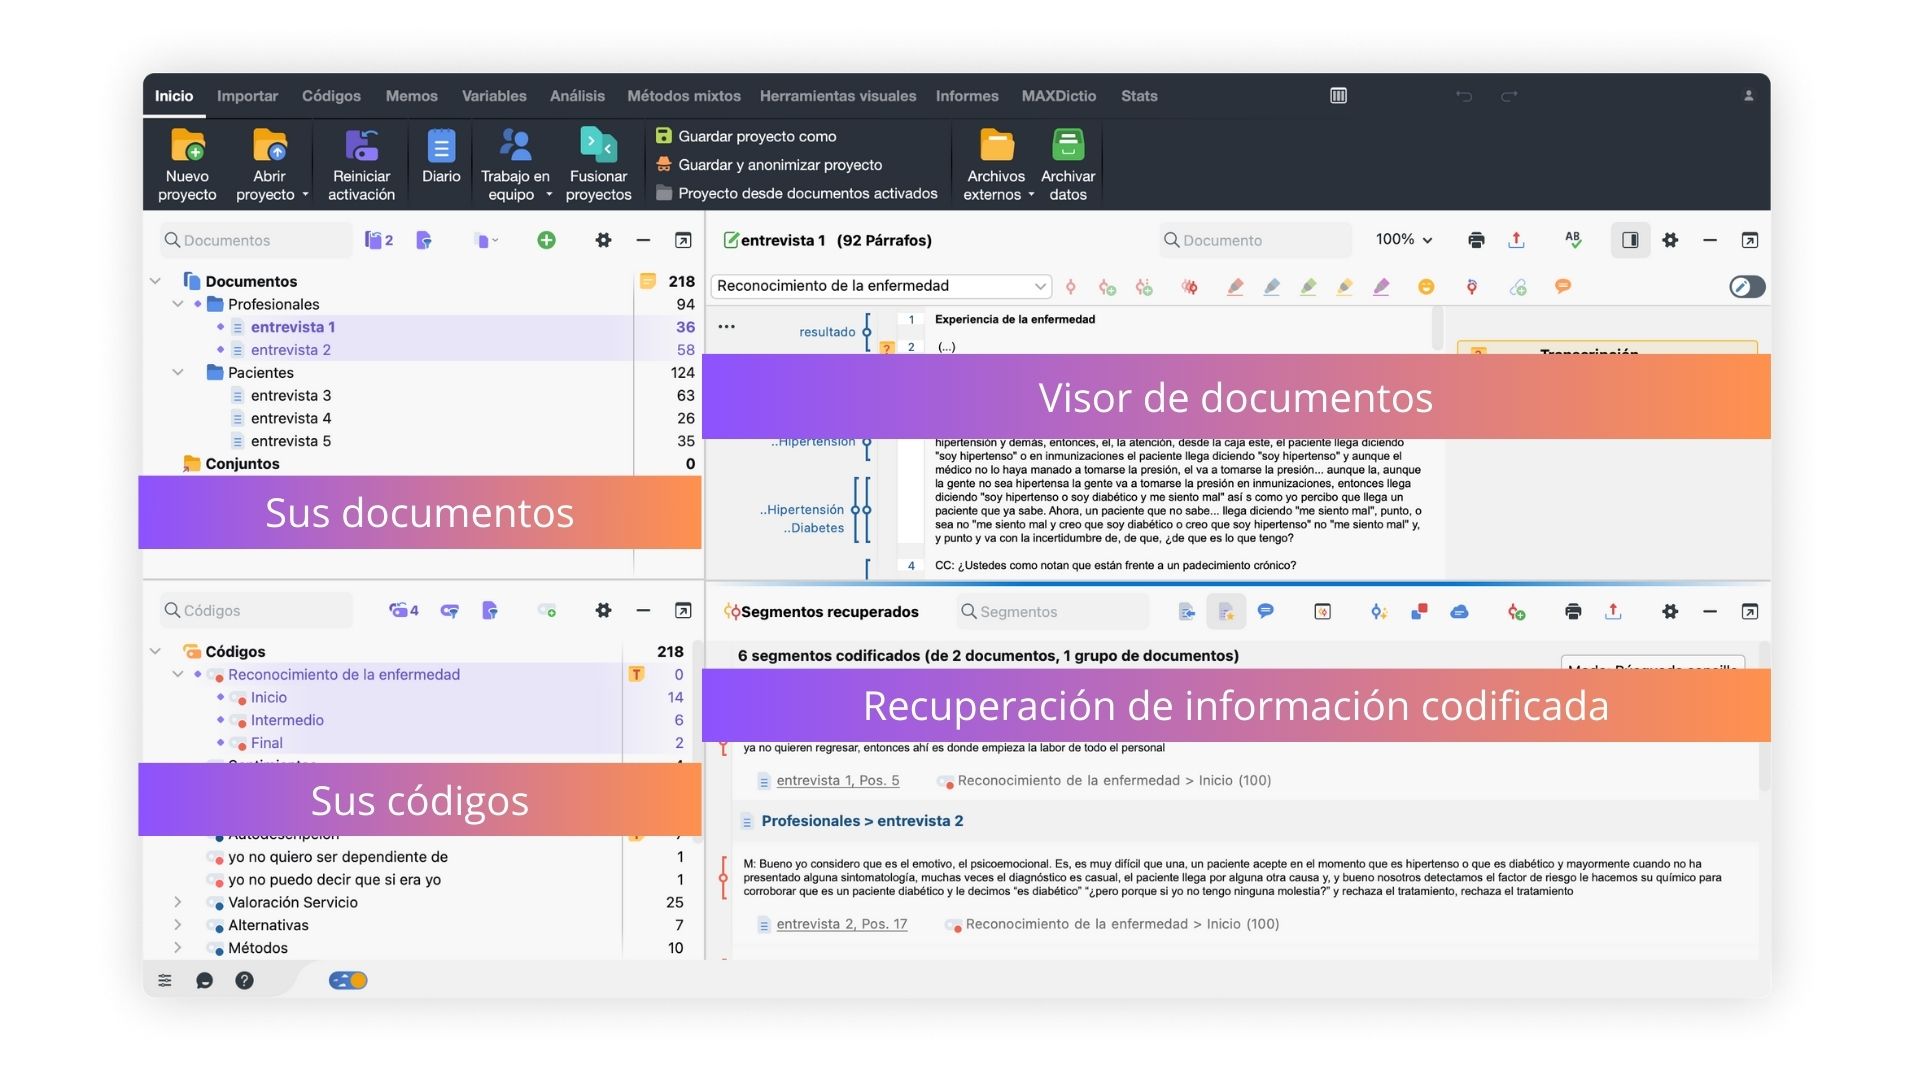Click on entrevista 2 in Profesionales
This screenshot has width=1920, height=1080.
coord(290,349)
